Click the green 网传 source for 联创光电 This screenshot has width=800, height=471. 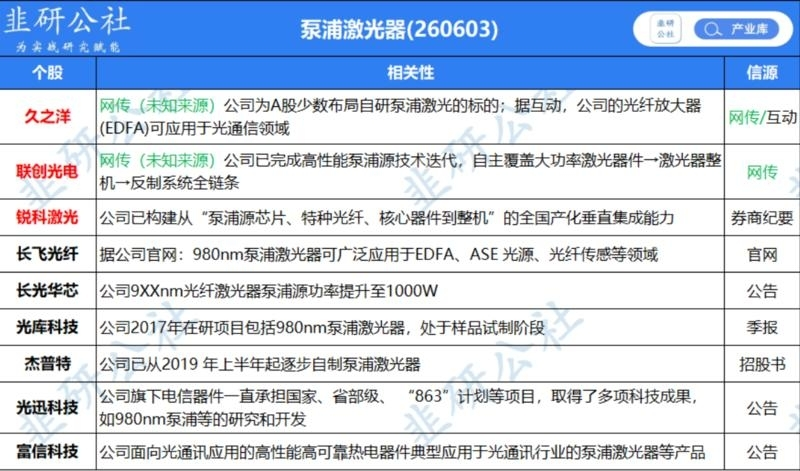click(x=762, y=172)
